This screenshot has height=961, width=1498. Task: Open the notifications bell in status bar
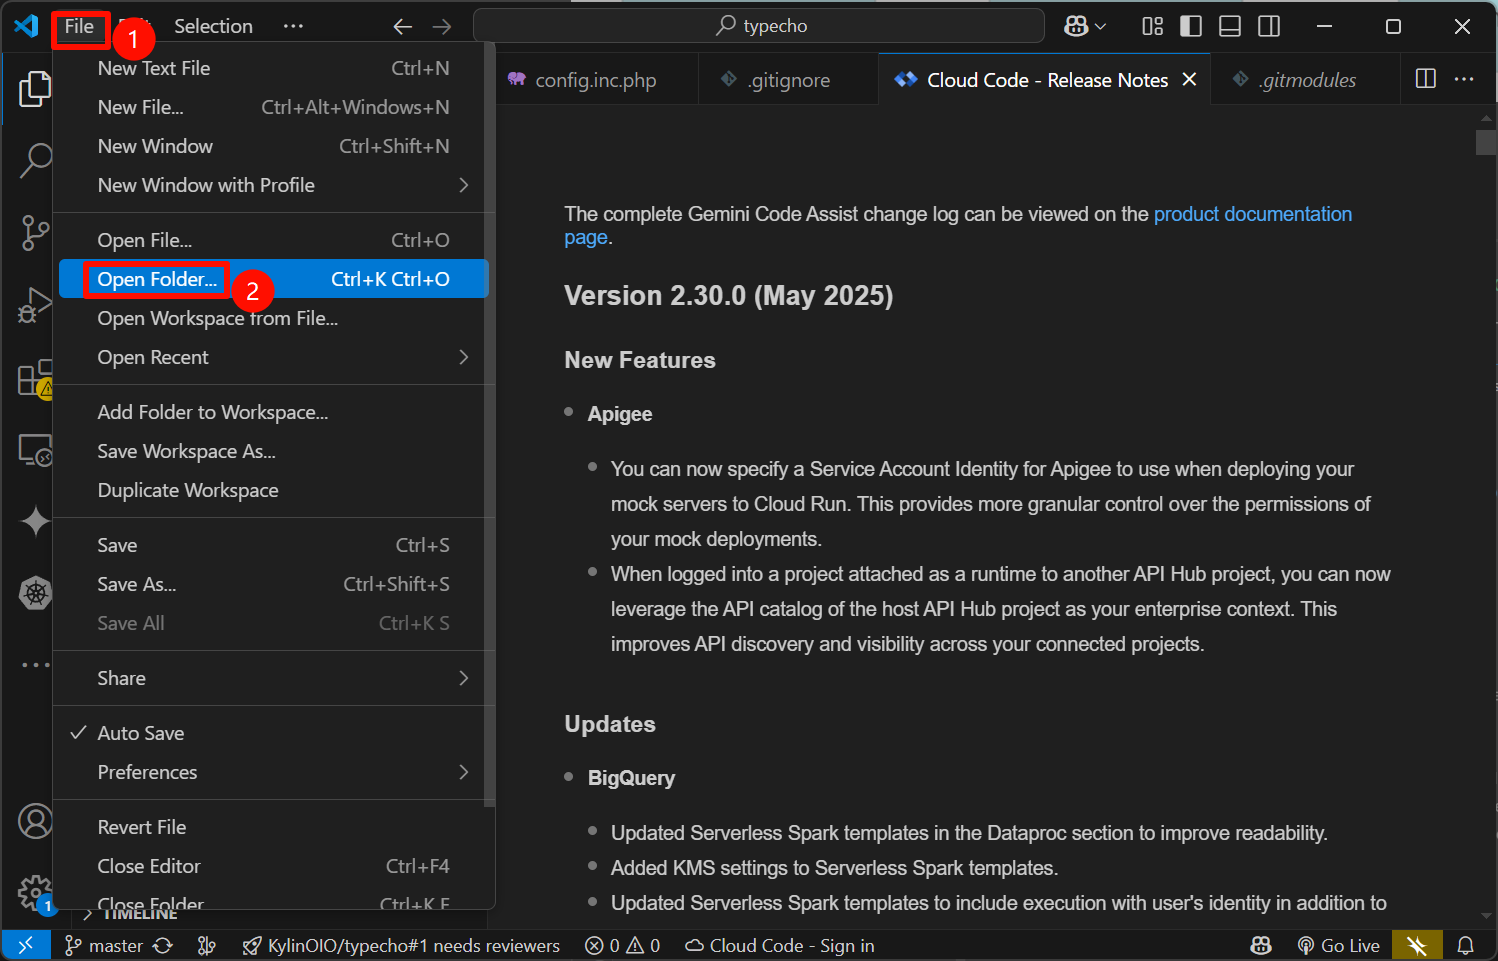tap(1465, 945)
